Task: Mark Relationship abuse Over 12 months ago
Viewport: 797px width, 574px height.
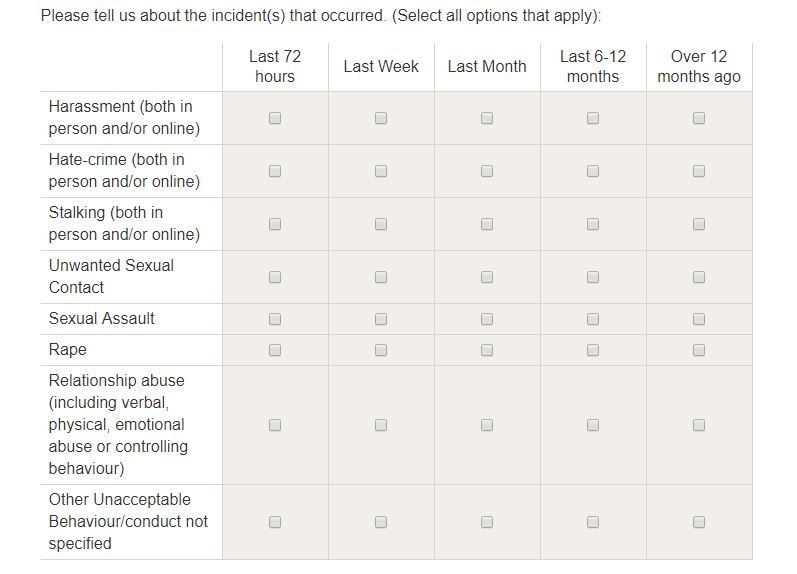Action: pos(699,425)
